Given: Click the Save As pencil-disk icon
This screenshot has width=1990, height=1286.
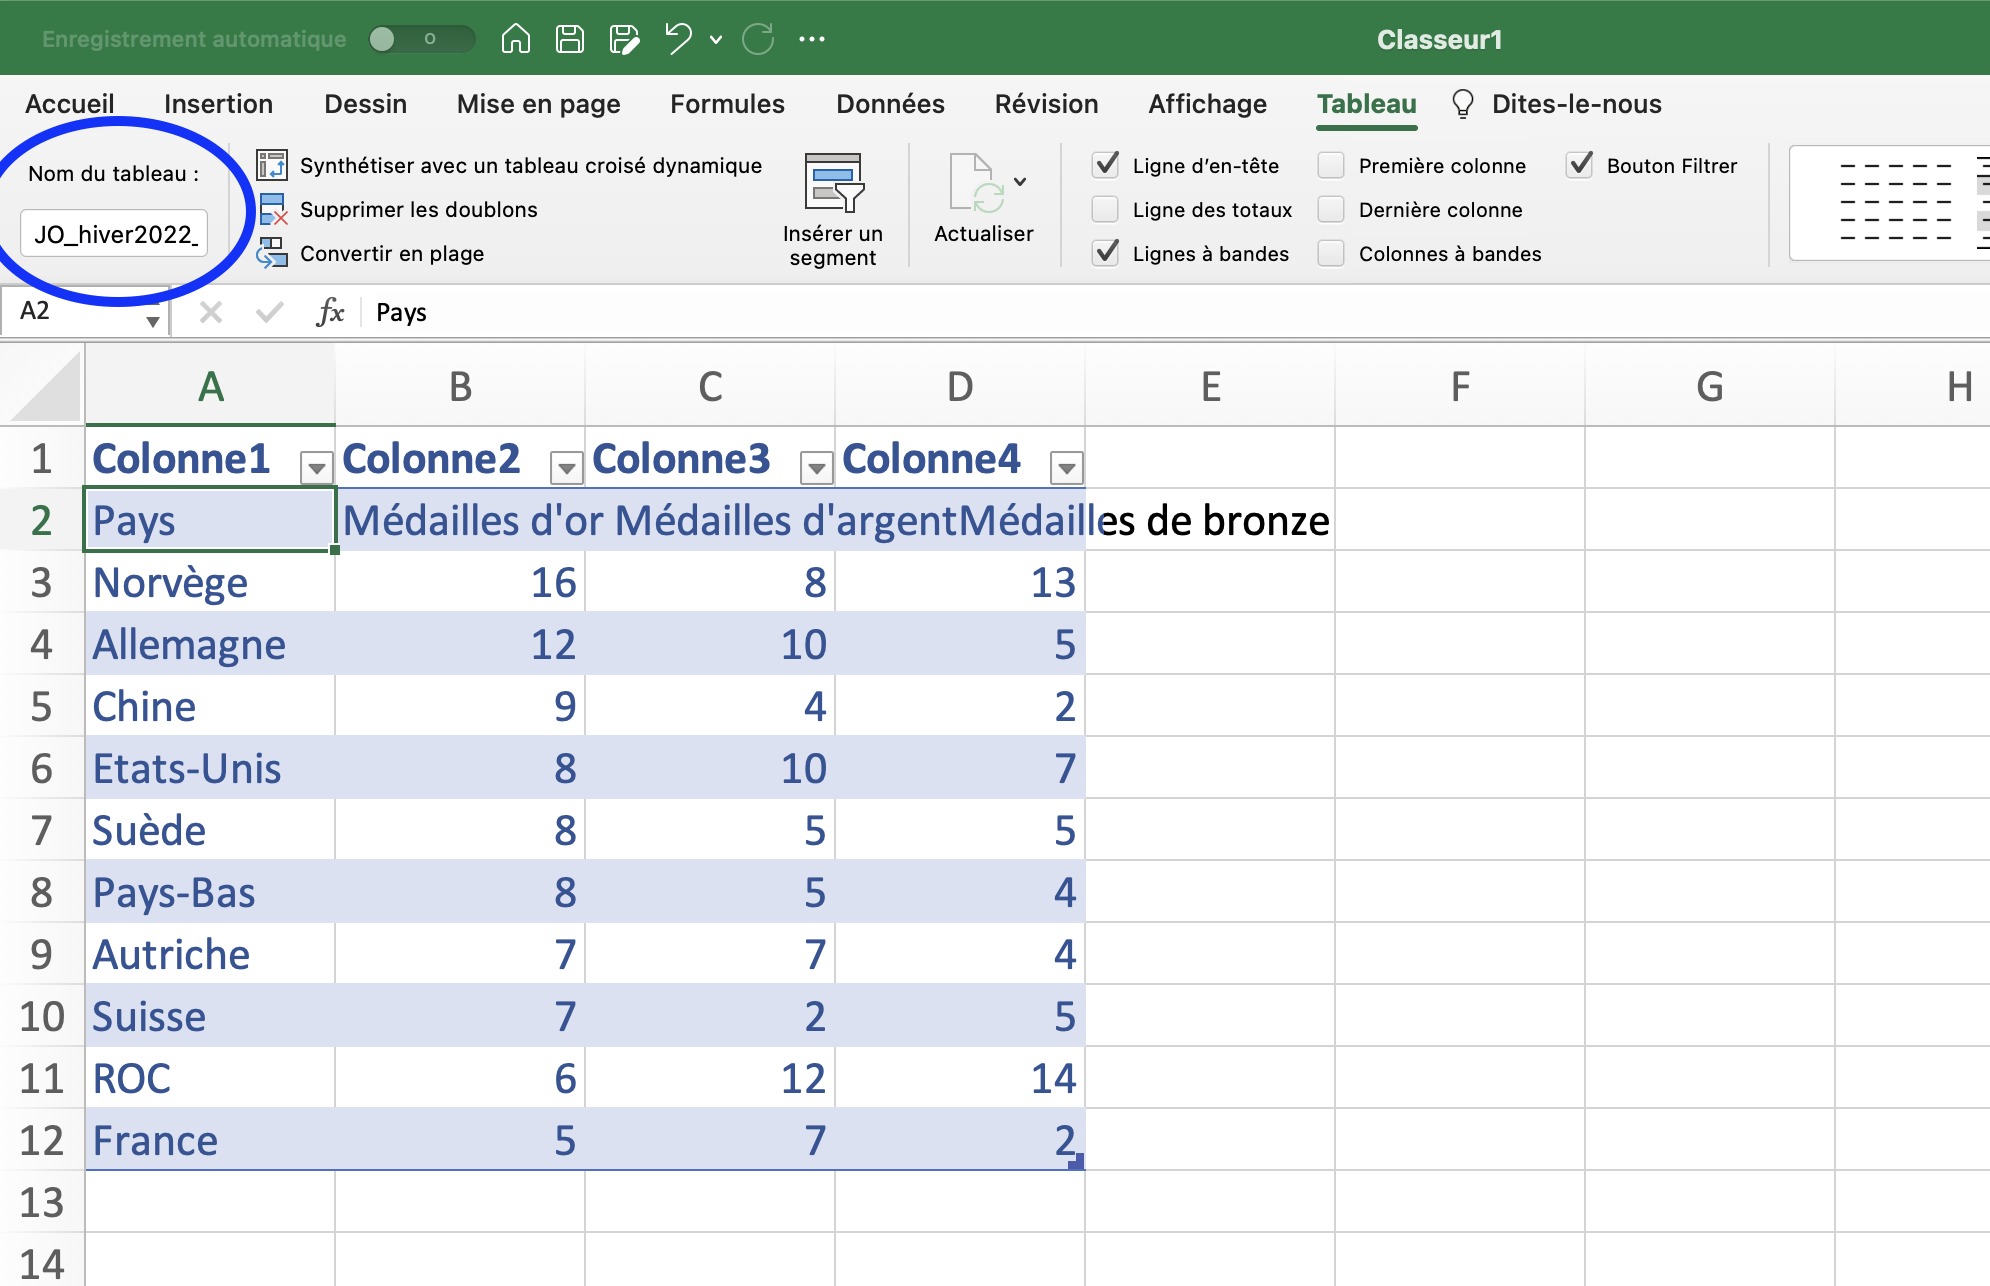Looking at the screenshot, I should coord(624,39).
